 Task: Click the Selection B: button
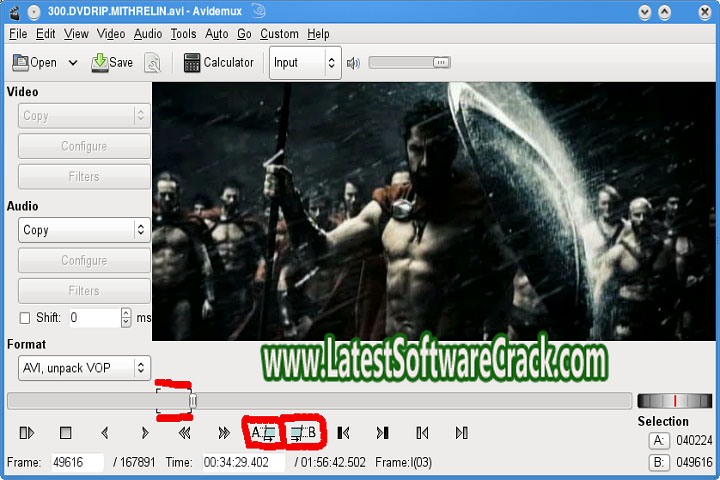(x=658, y=462)
